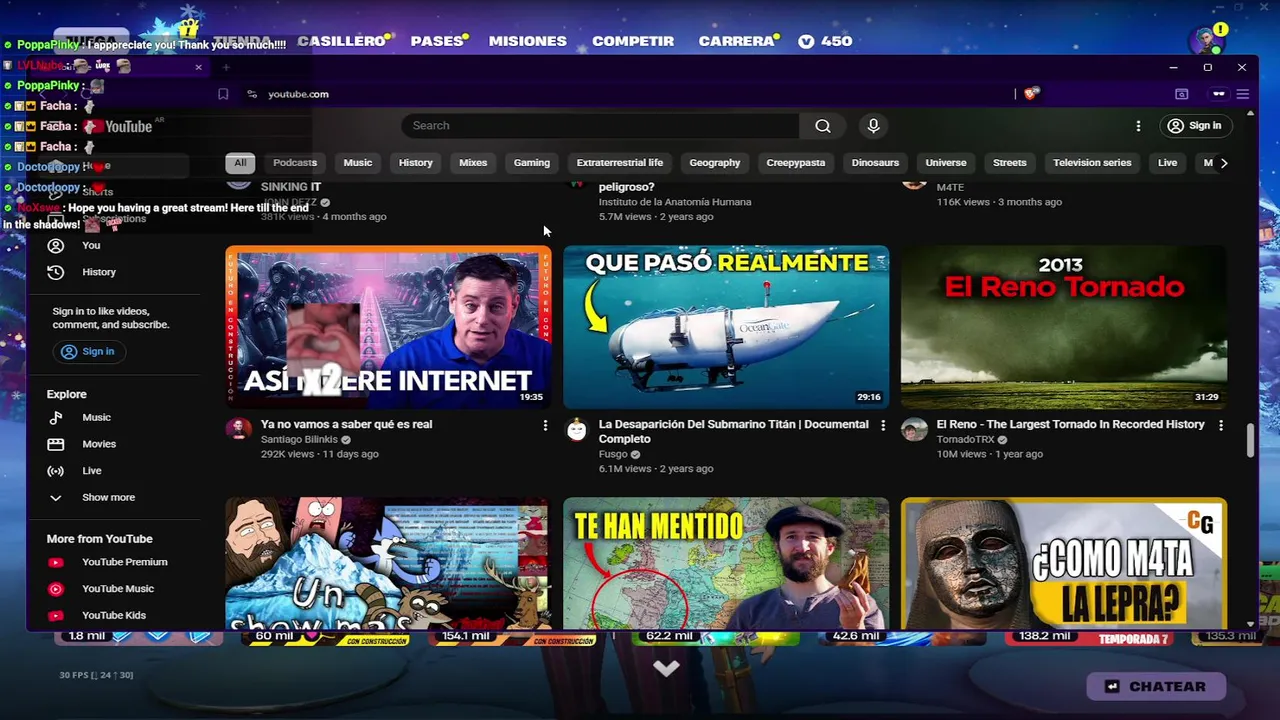Open 'El Reno - The Largest Tornado' title

click(1070, 425)
